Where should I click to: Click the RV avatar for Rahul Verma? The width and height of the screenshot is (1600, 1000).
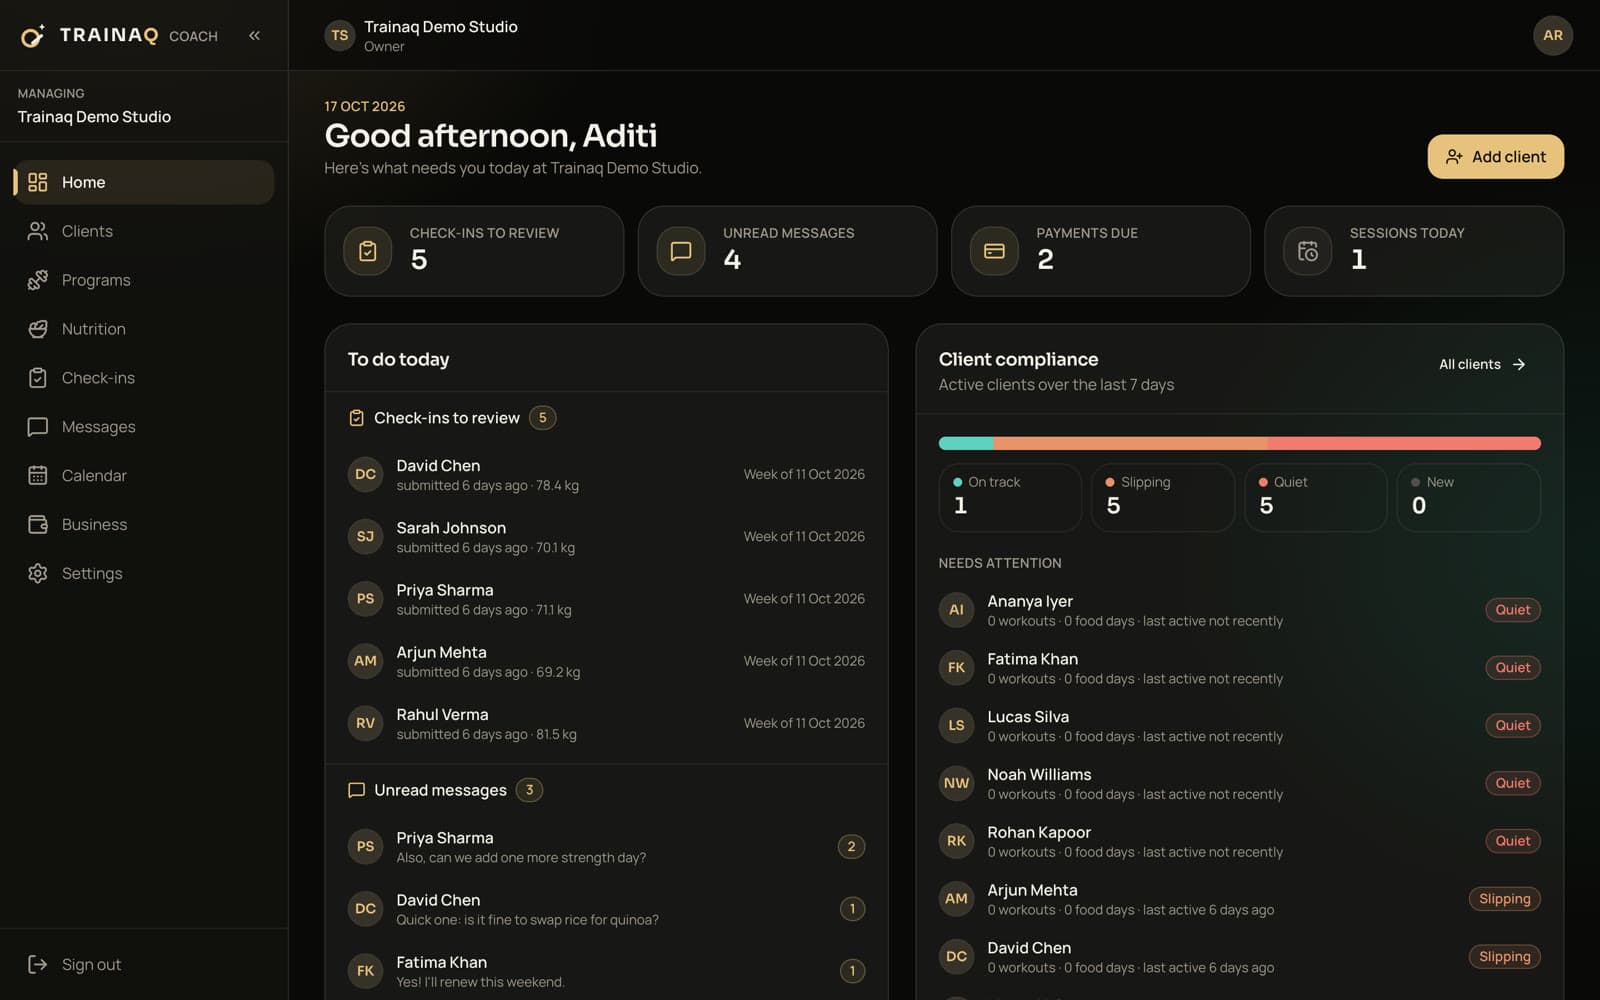pyautogui.click(x=365, y=723)
